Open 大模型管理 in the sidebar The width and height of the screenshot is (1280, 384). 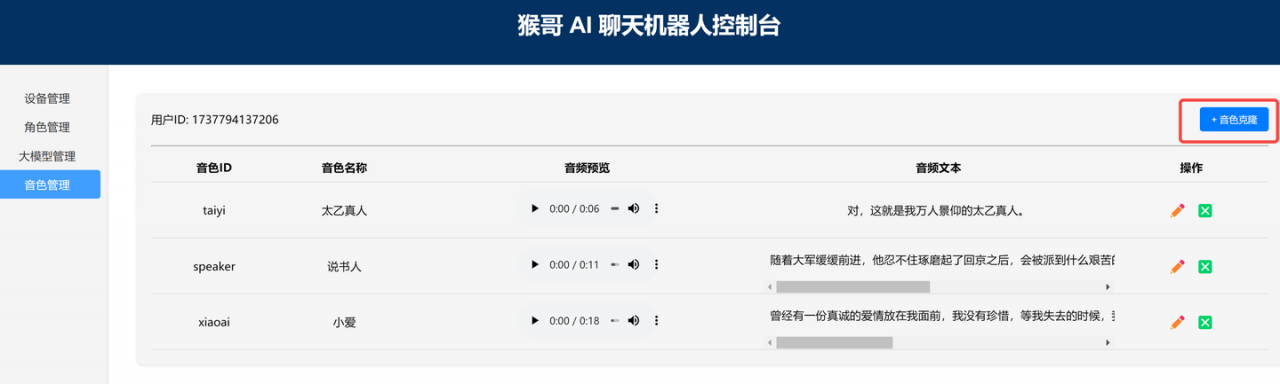(47, 156)
